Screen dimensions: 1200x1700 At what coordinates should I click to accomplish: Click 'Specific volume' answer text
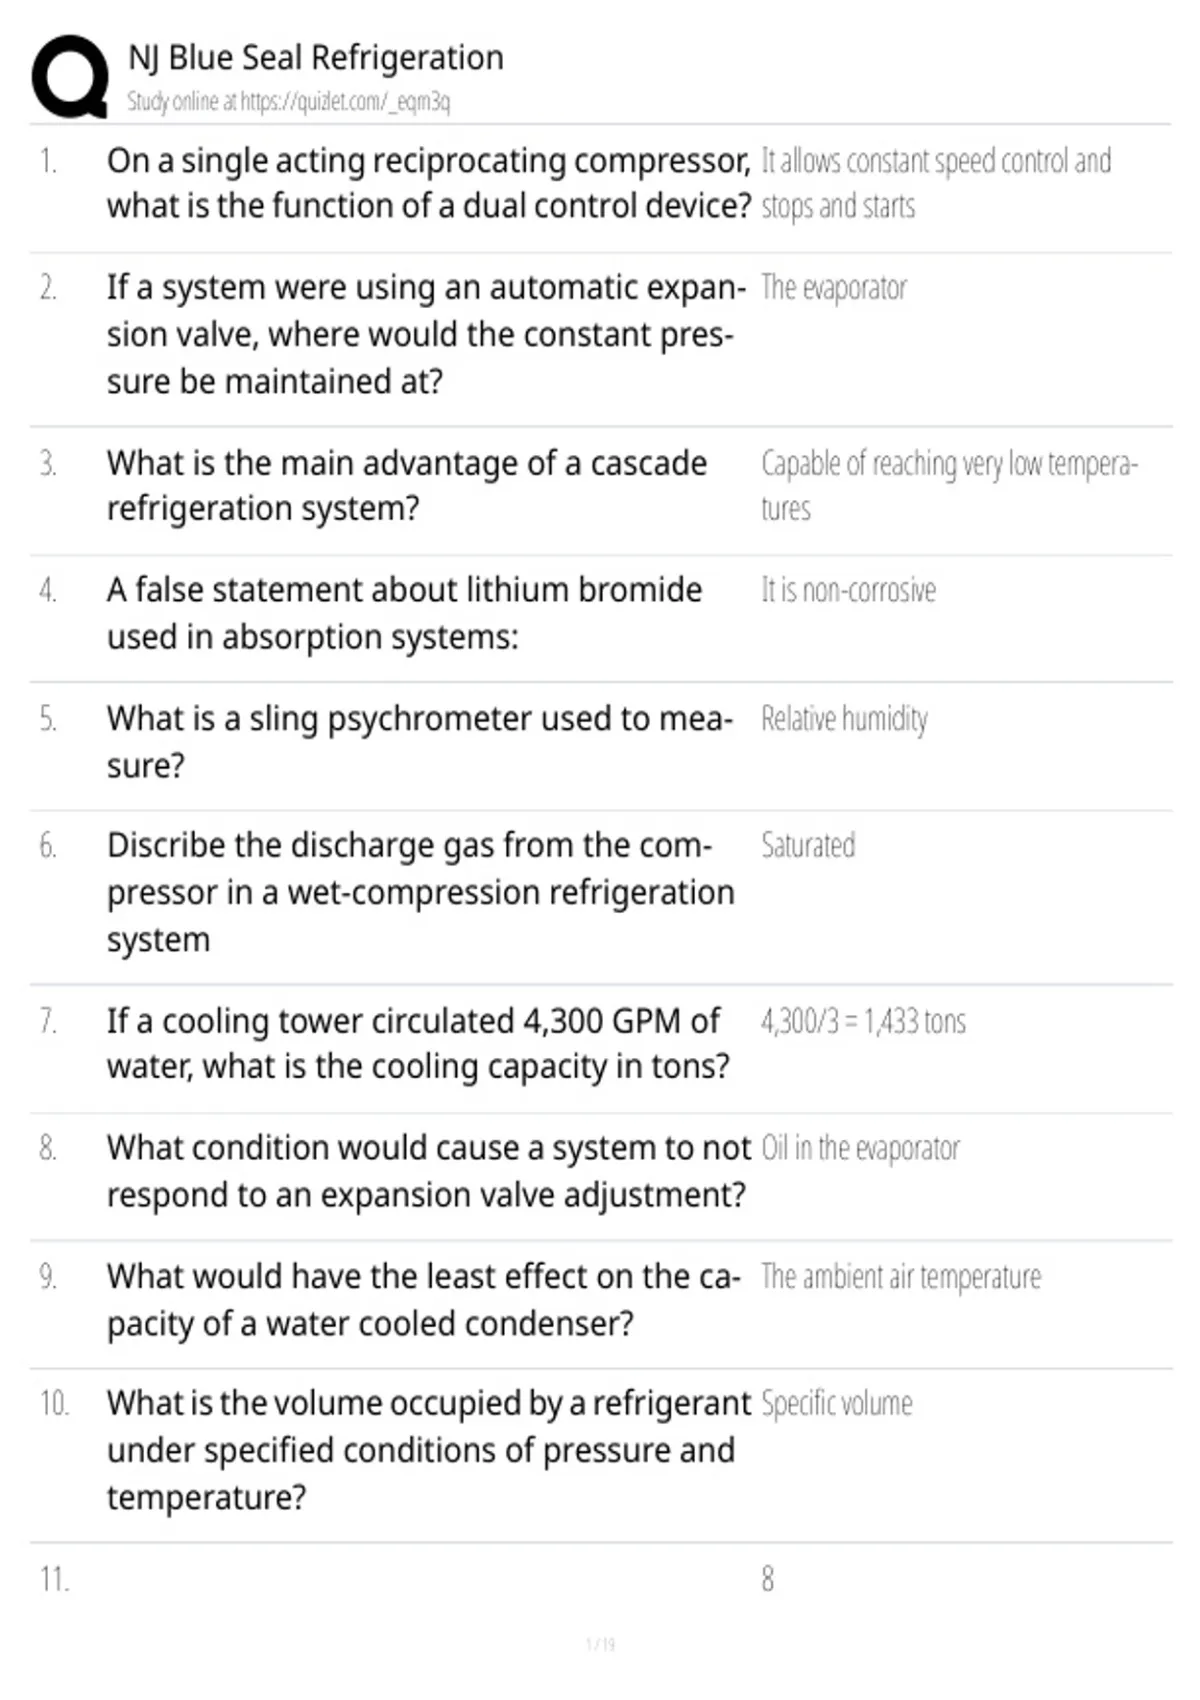coord(837,1404)
